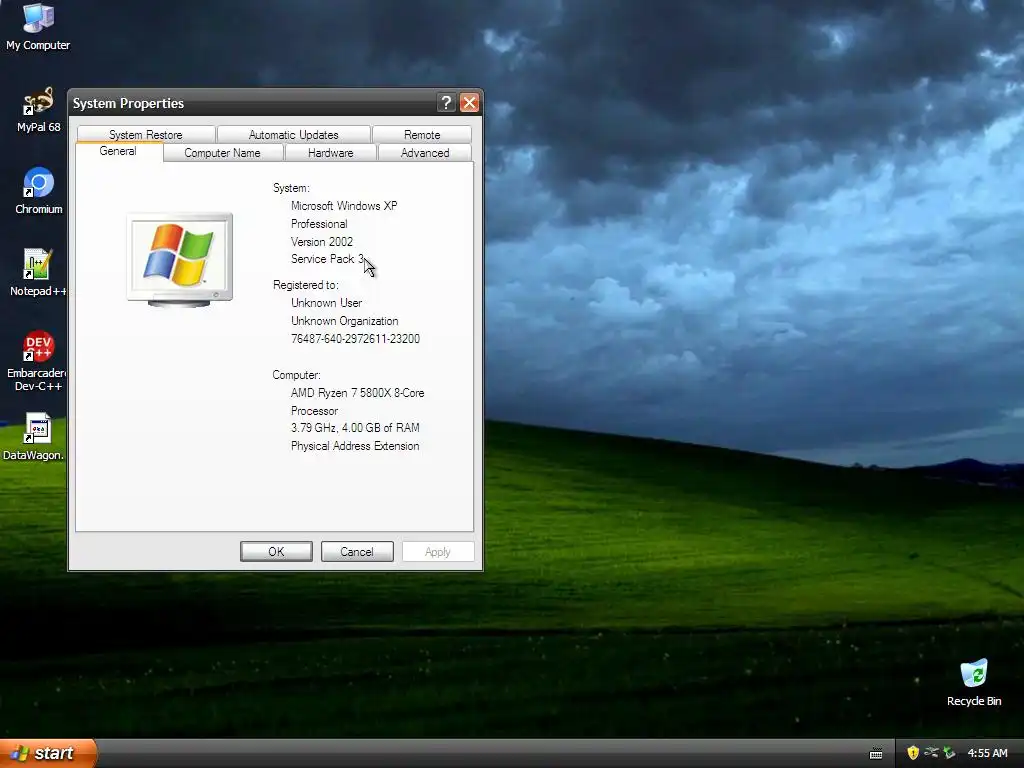This screenshot has width=1024, height=768.
Task: Open the keyboard icon on taskbar
Action: coord(876,754)
